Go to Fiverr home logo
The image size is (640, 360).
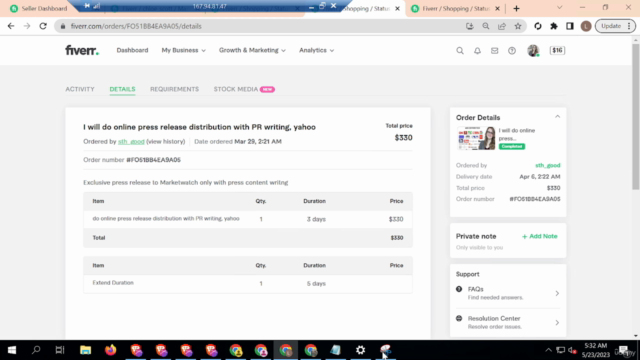coord(82,50)
